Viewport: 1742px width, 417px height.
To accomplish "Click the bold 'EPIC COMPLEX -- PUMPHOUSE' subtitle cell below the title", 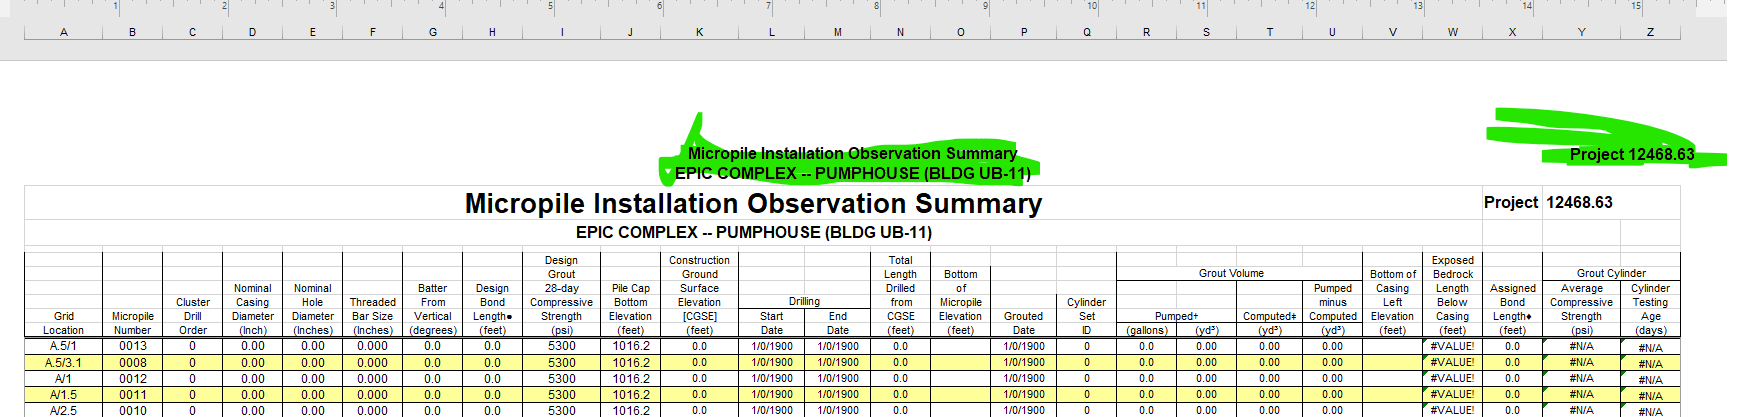I will (x=753, y=232).
